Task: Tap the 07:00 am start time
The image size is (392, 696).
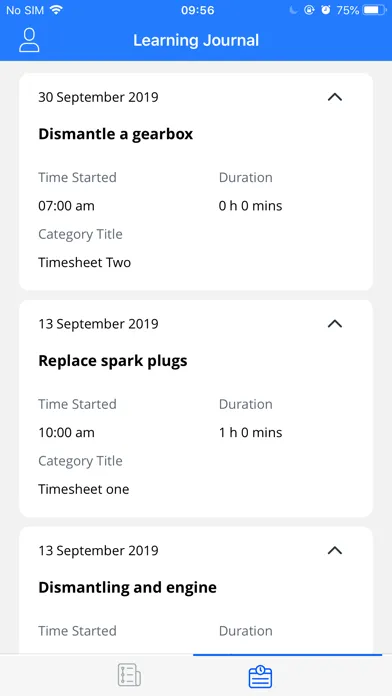Action: (66, 206)
